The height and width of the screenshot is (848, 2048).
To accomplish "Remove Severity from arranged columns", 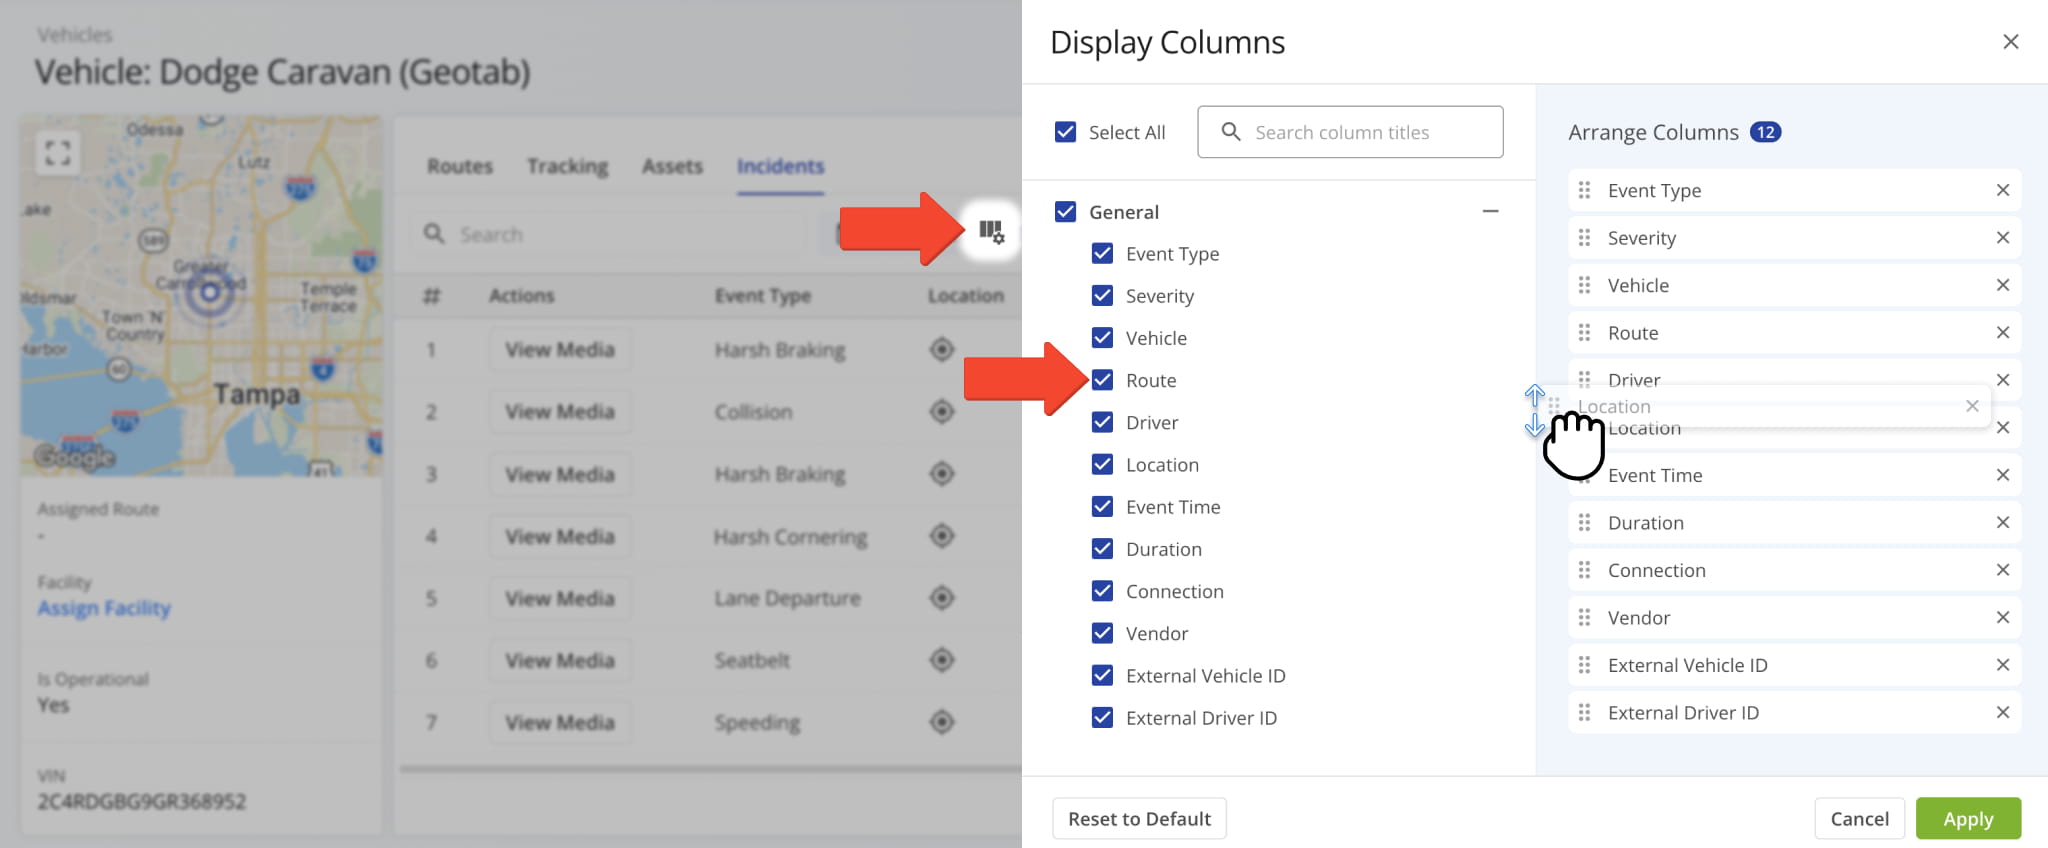I will click(2002, 238).
